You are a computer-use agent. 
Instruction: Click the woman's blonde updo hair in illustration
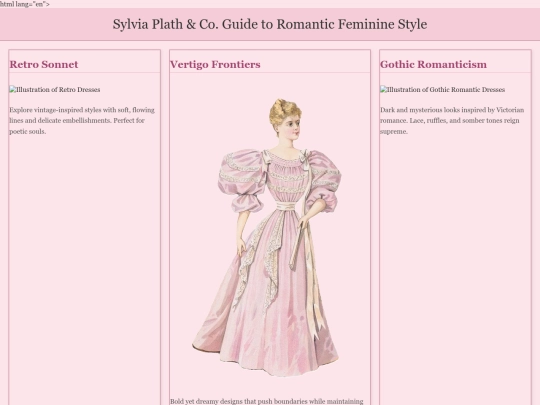284,111
